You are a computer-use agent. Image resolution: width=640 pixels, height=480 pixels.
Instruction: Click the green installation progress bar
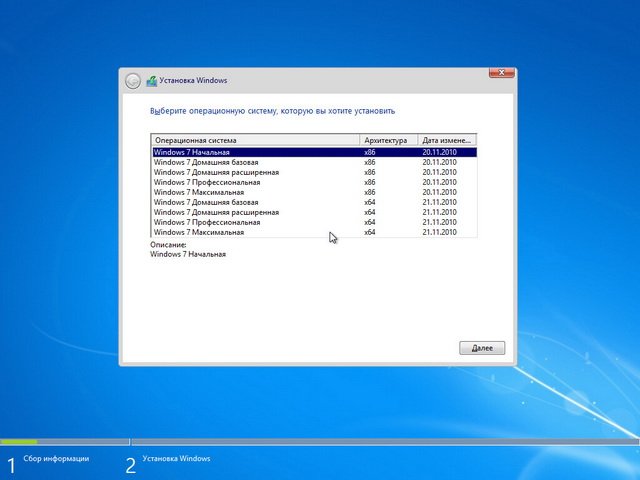point(19,442)
